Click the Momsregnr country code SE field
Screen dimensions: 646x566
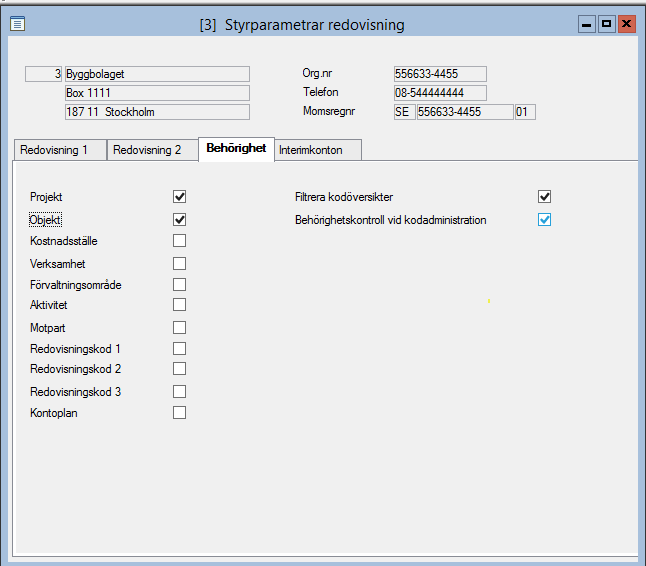[405, 112]
